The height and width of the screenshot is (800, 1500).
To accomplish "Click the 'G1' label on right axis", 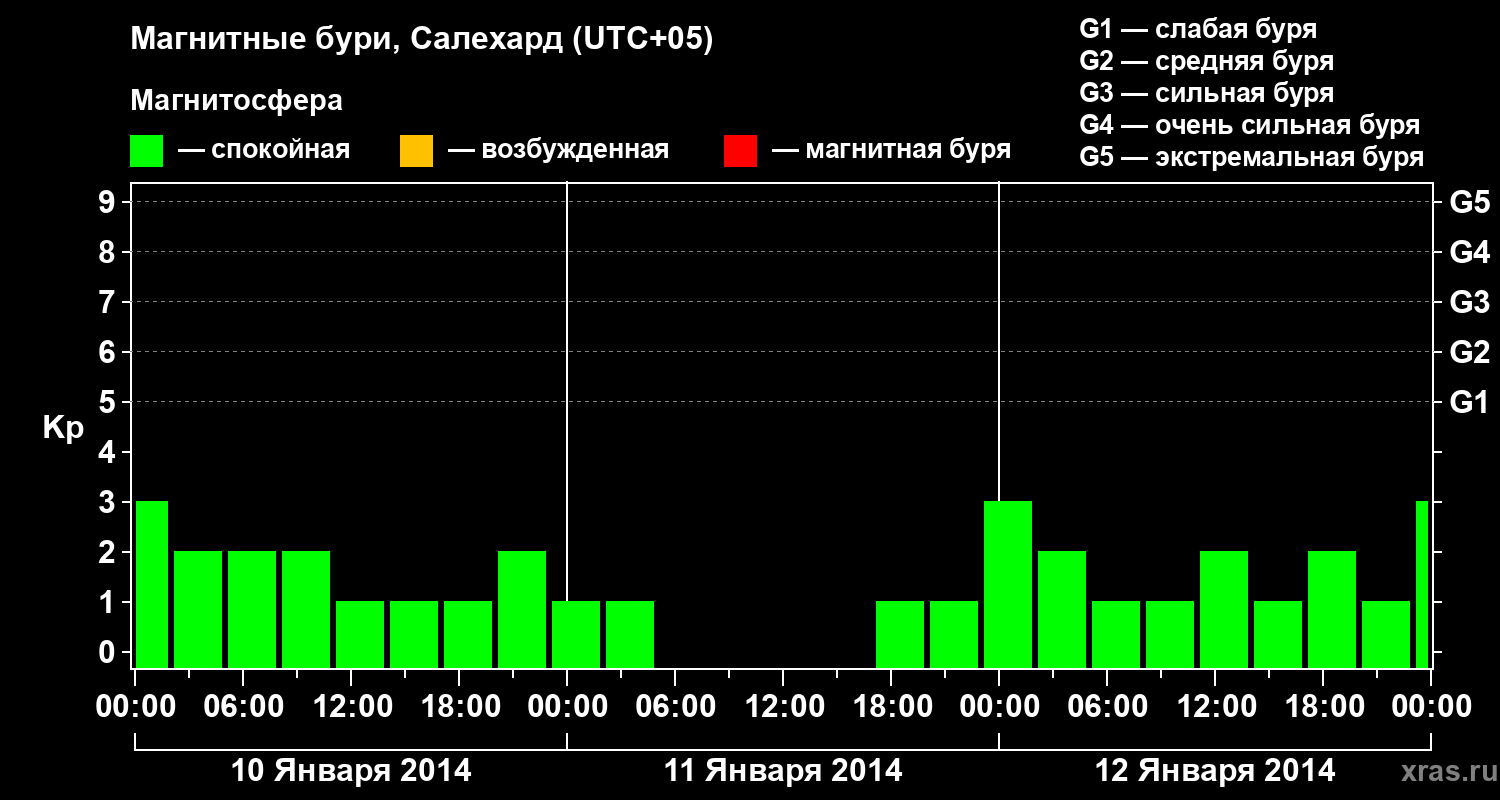I will (1470, 402).
